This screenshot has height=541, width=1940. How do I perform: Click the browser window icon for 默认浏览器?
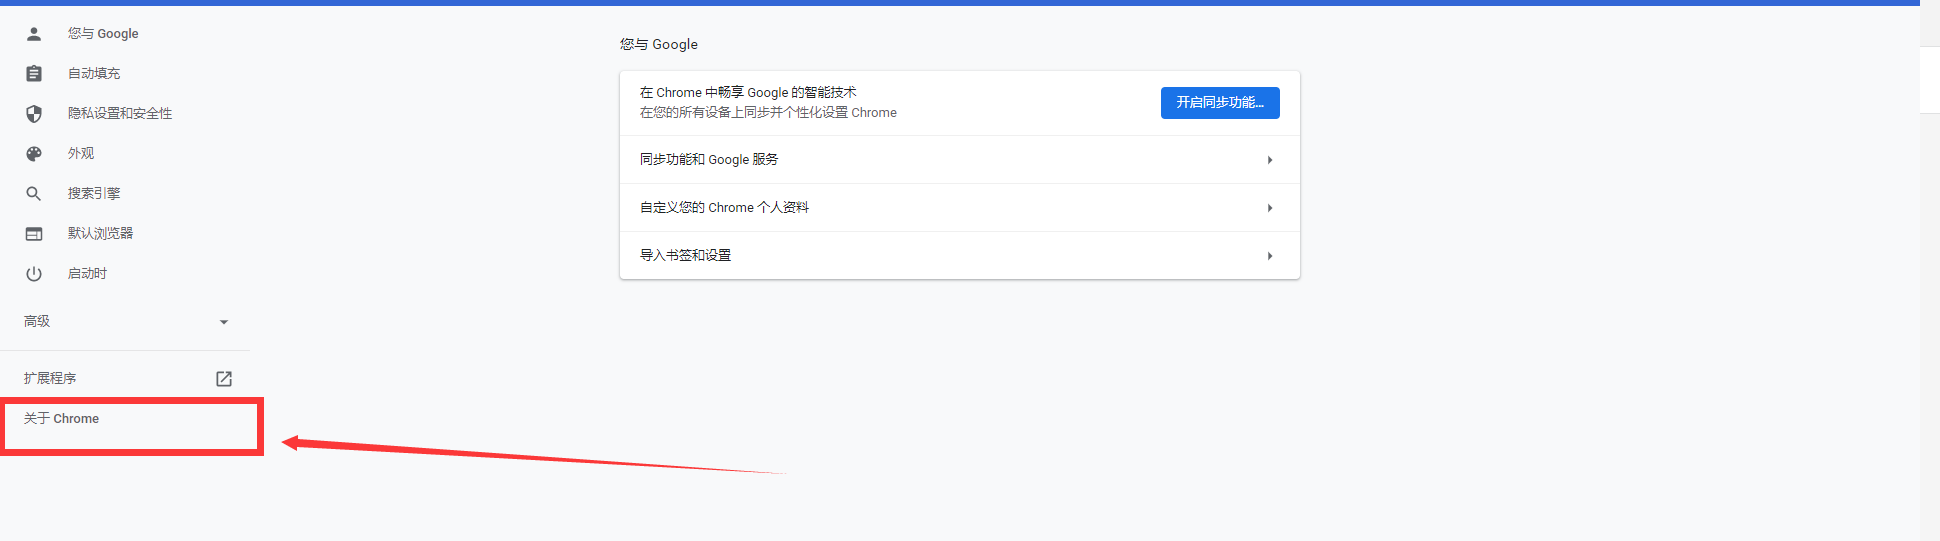(34, 234)
